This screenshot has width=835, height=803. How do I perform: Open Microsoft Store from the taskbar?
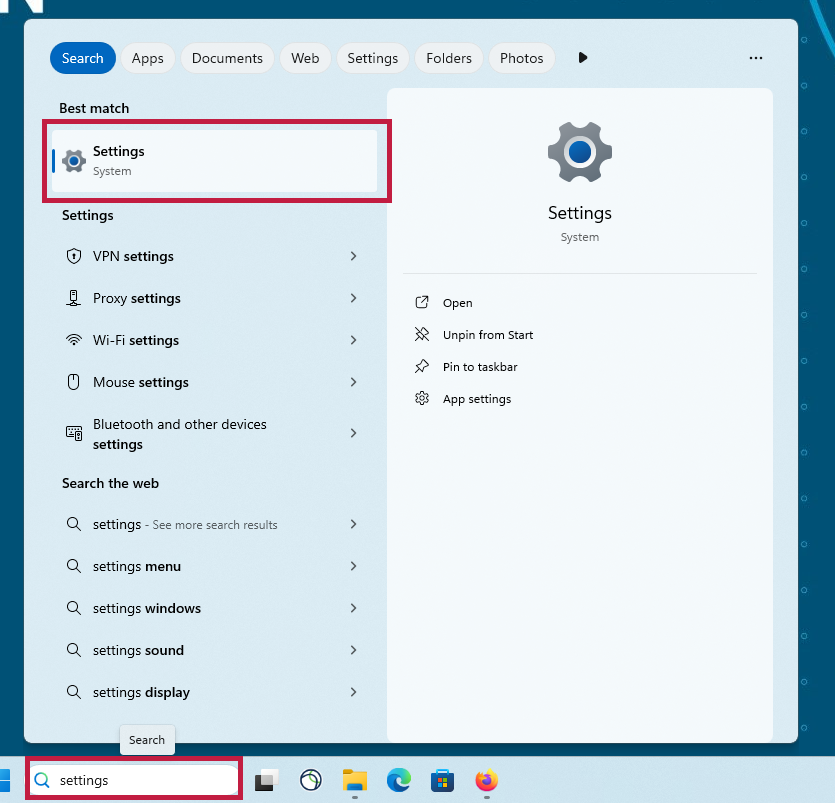[x=443, y=781]
